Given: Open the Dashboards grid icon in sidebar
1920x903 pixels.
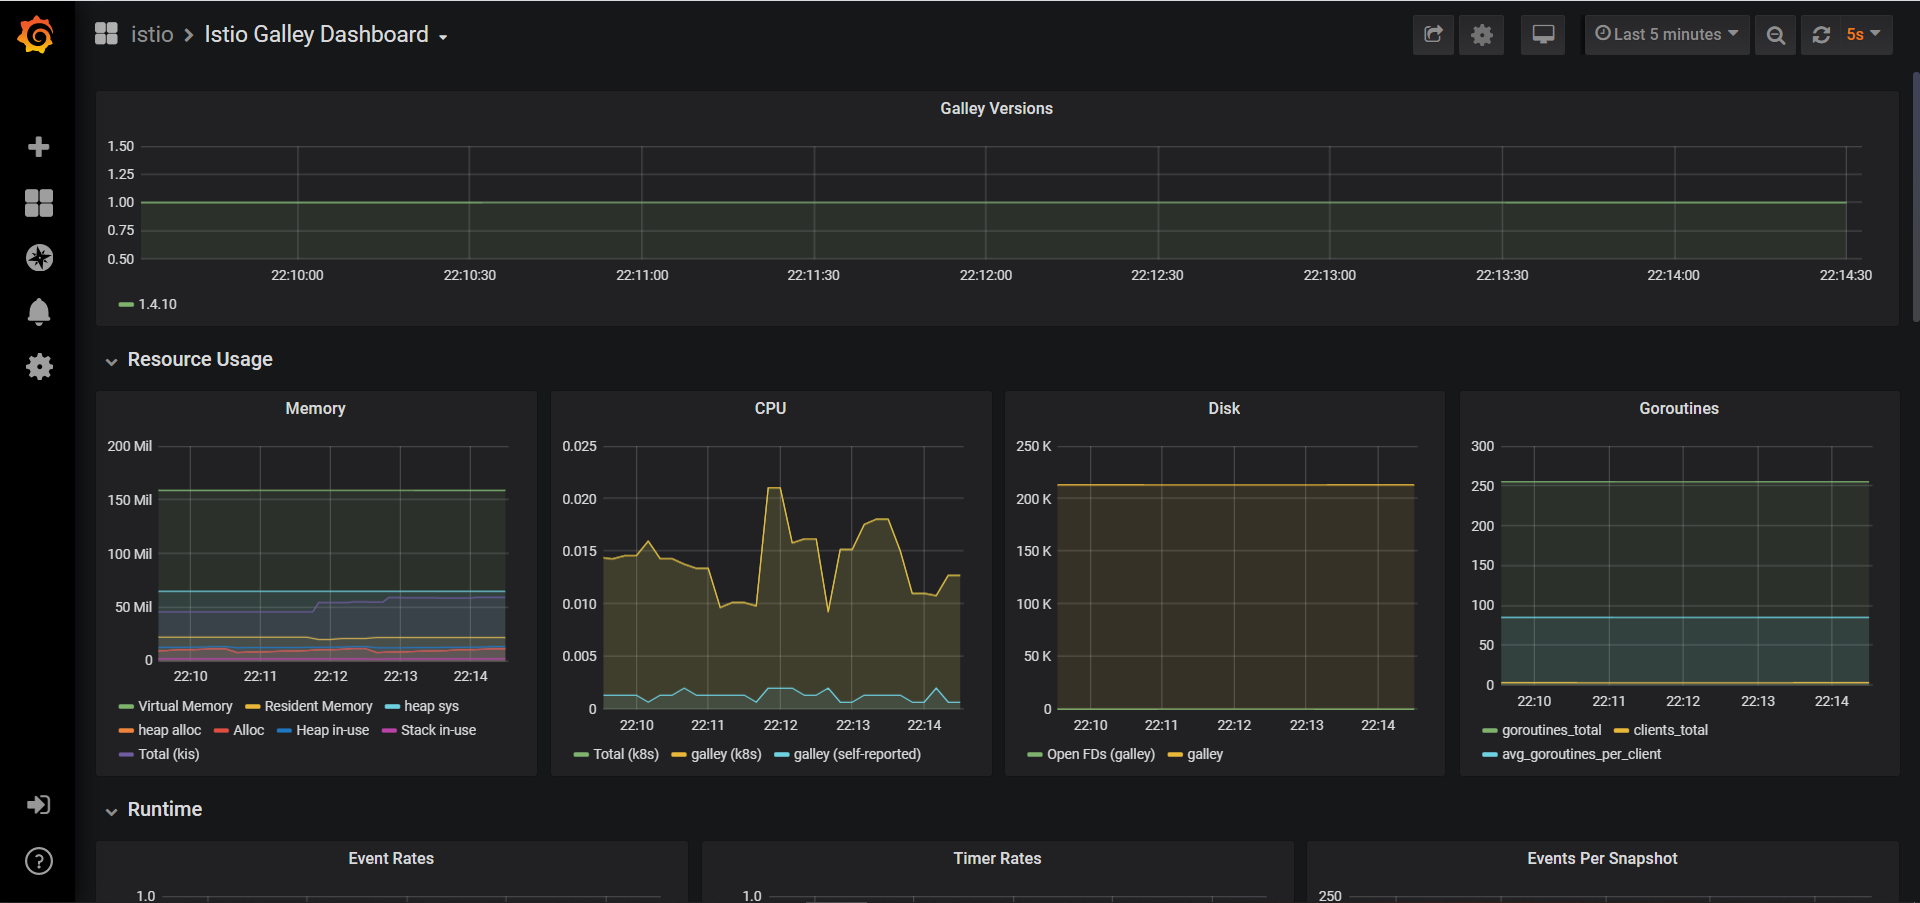Looking at the screenshot, I should (39, 203).
